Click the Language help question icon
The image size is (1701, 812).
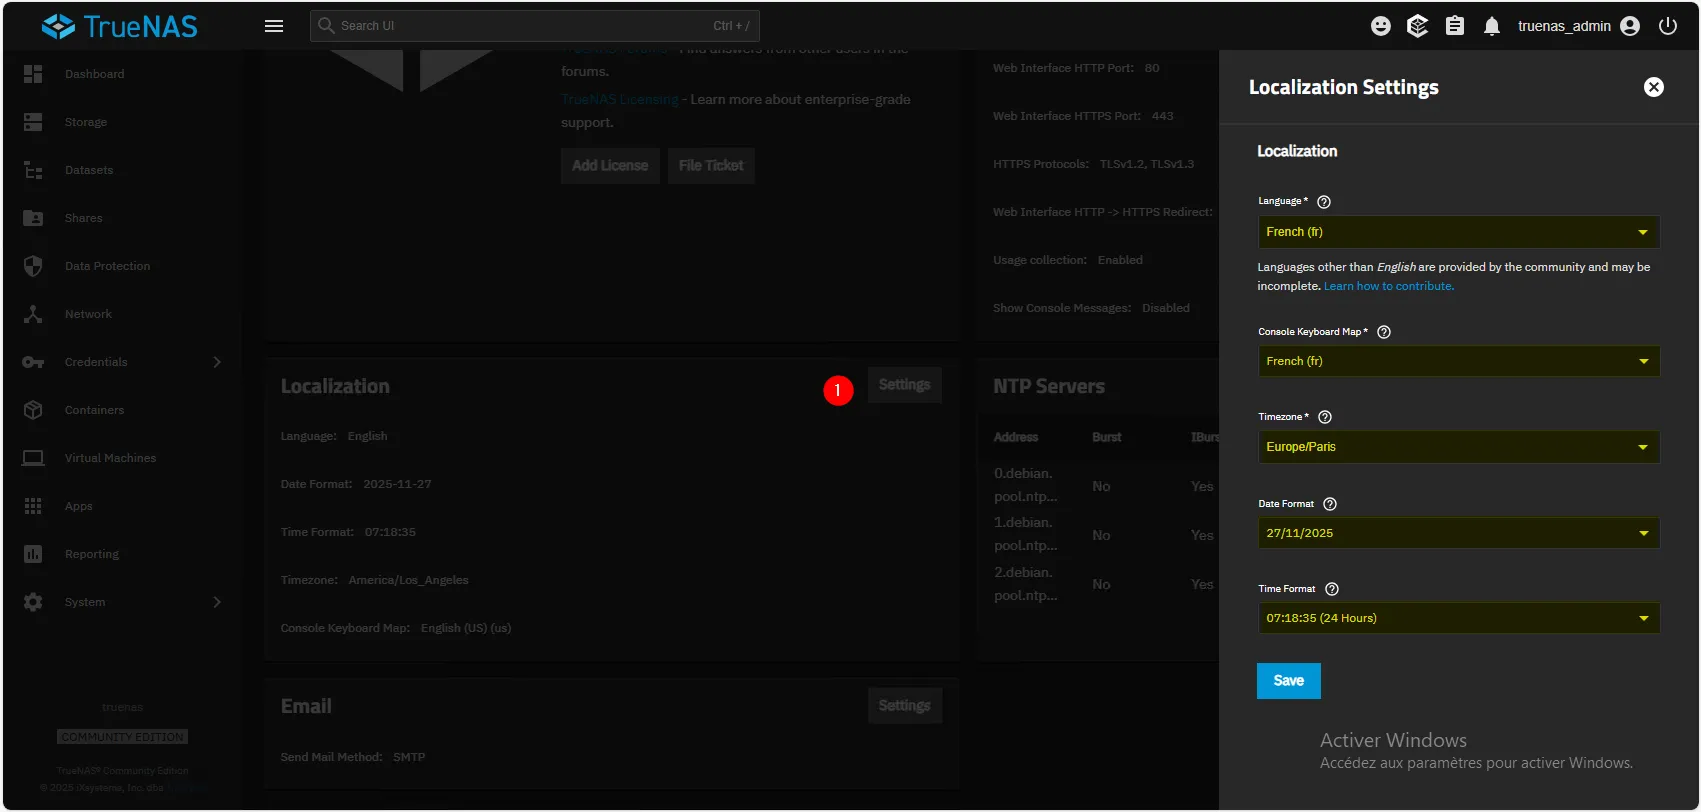click(x=1324, y=202)
